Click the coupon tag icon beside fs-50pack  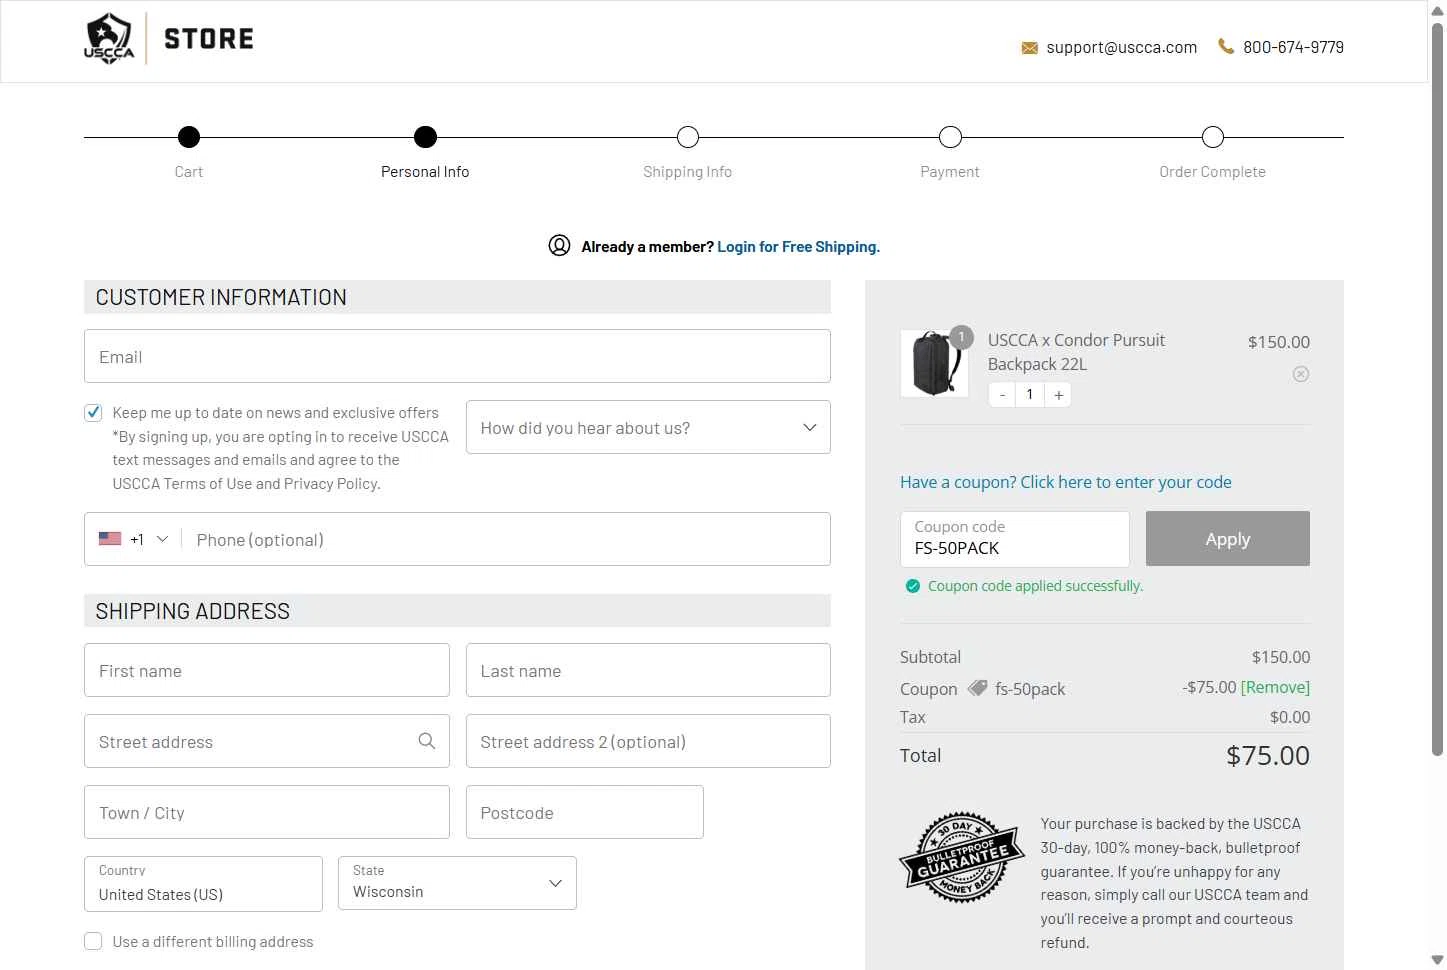coord(977,688)
